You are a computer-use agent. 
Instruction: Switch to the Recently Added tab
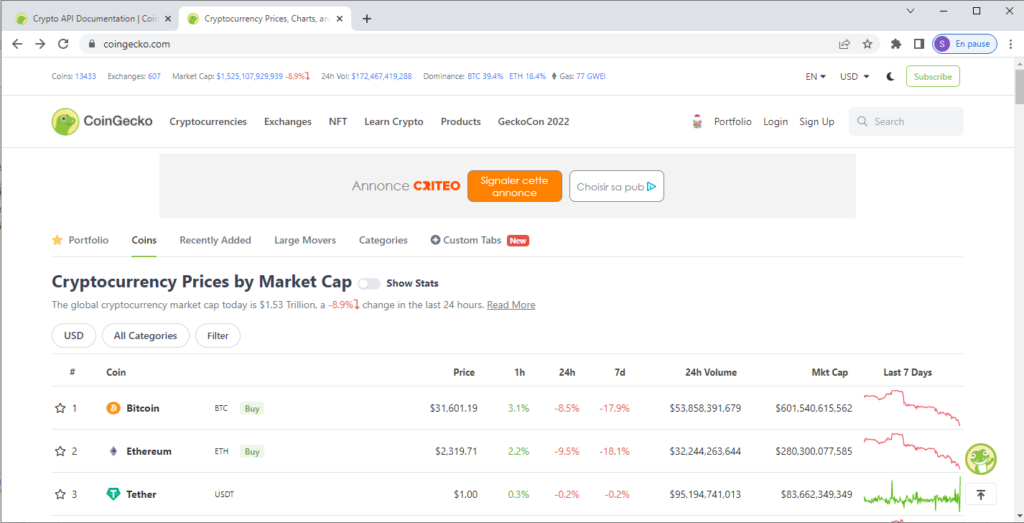point(215,240)
